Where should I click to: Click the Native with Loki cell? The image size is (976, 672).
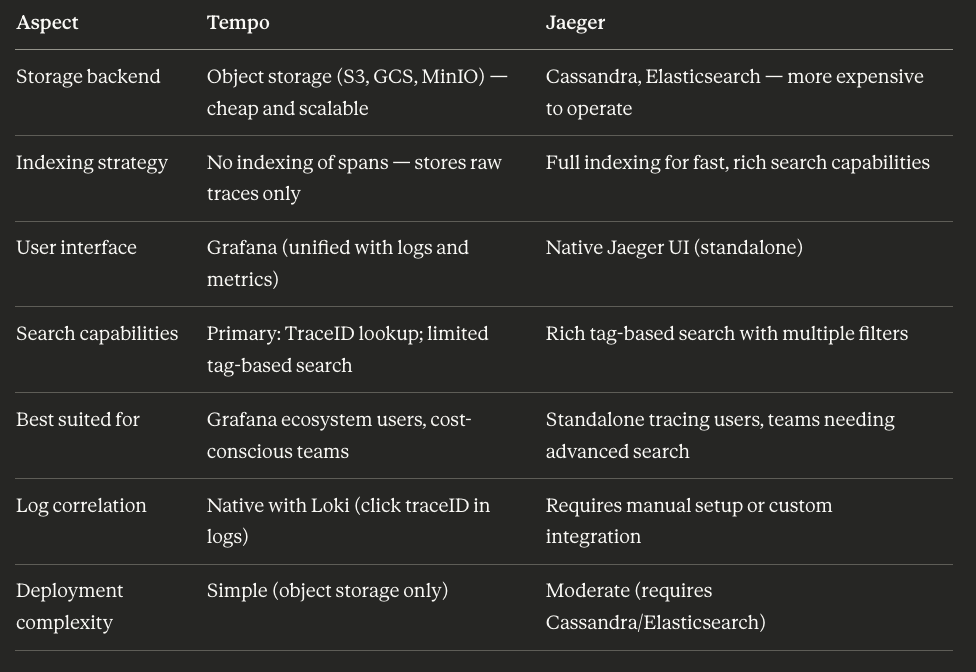tap(349, 521)
